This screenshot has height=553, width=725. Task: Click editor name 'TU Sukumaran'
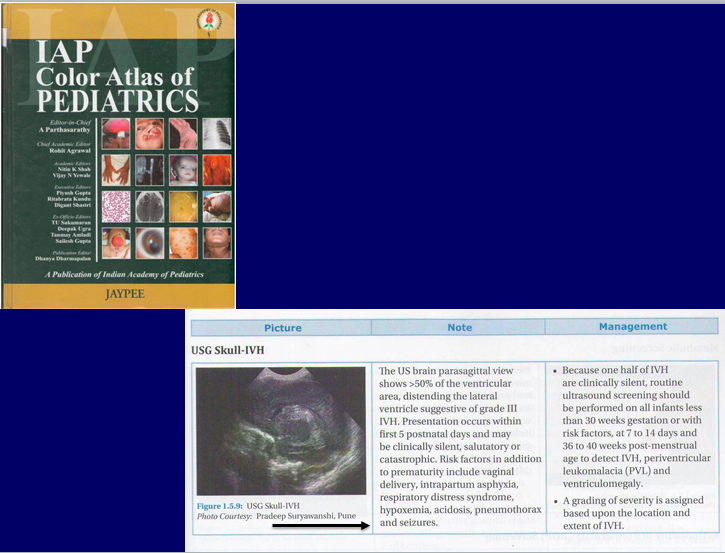pyautogui.click(x=71, y=223)
